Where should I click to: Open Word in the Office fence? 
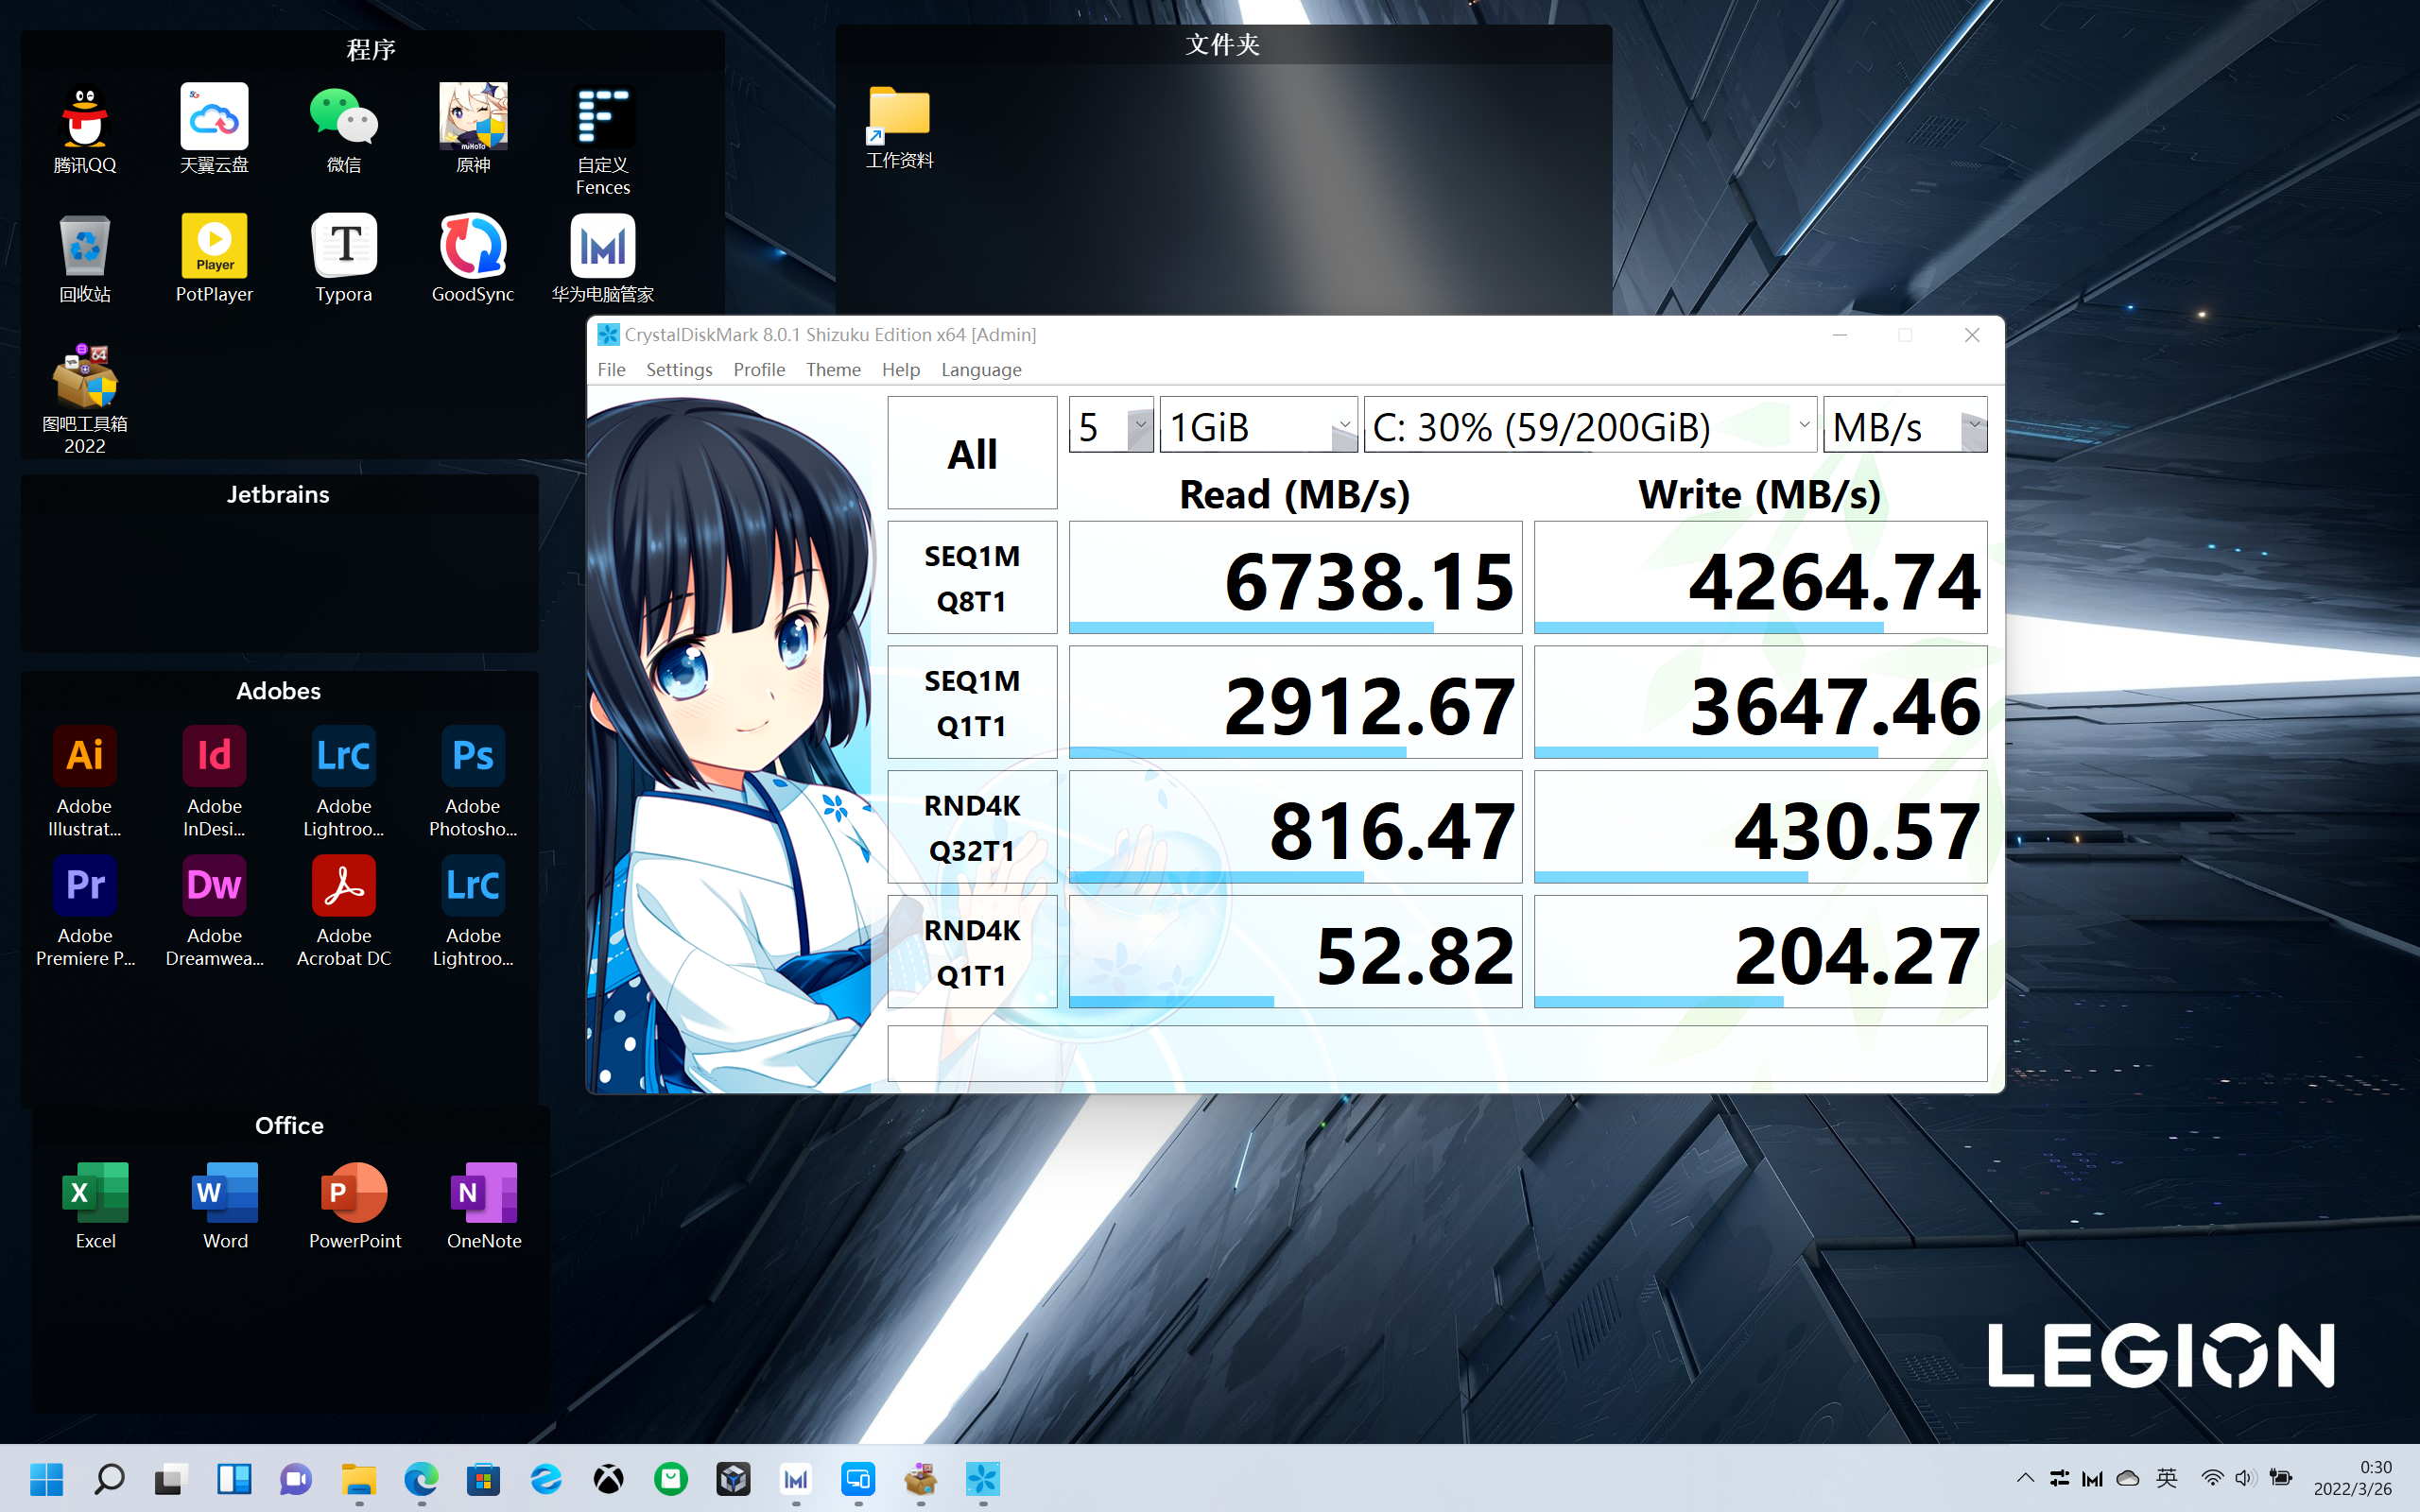point(225,1205)
